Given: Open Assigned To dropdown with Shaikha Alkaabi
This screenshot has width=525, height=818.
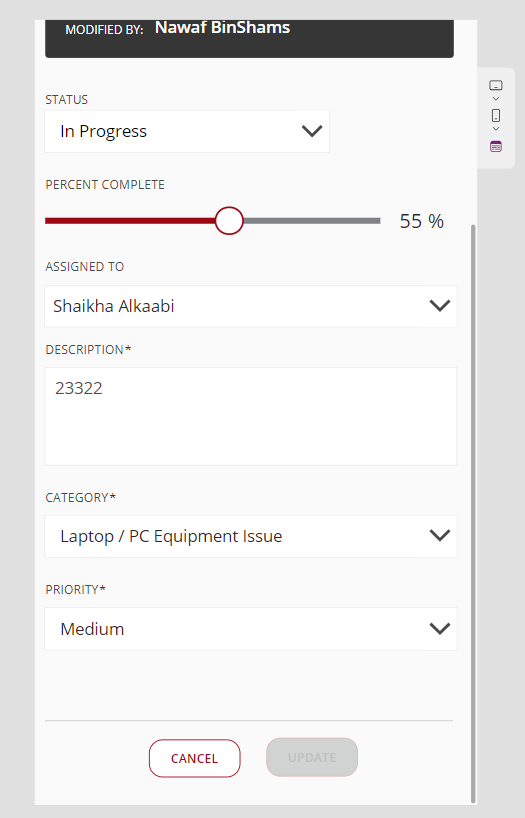Looking at the screenshot, I should coord(250,306).
